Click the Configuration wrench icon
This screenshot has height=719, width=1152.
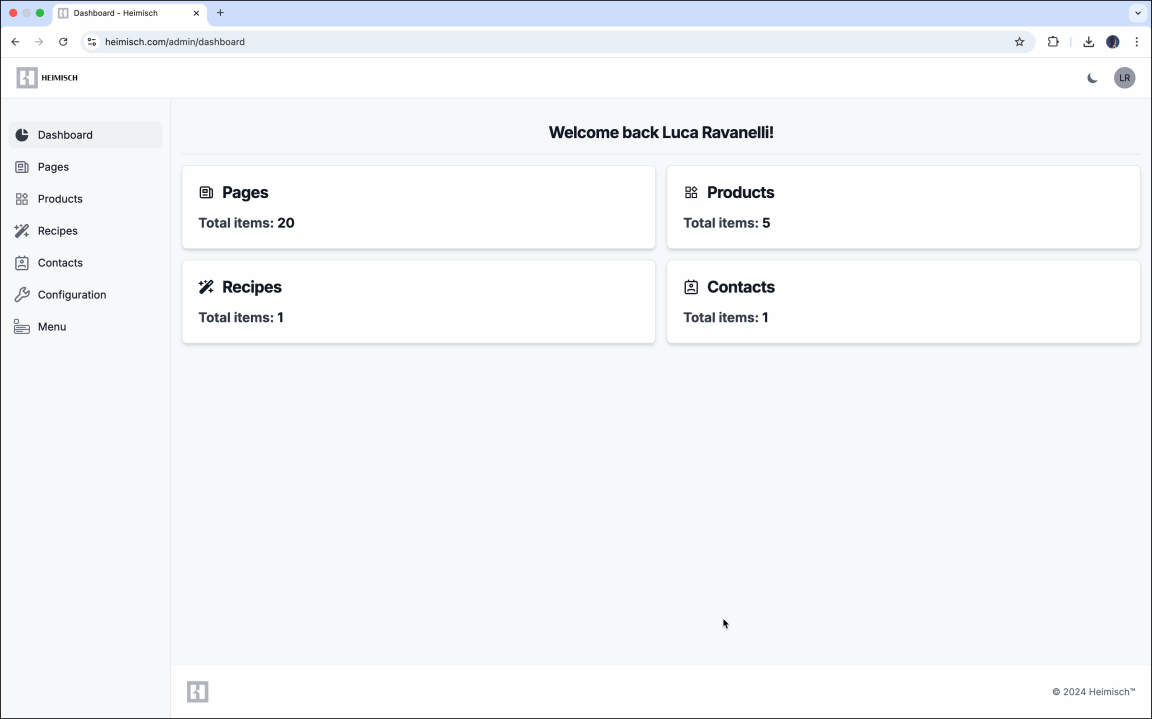coord(22,295)
